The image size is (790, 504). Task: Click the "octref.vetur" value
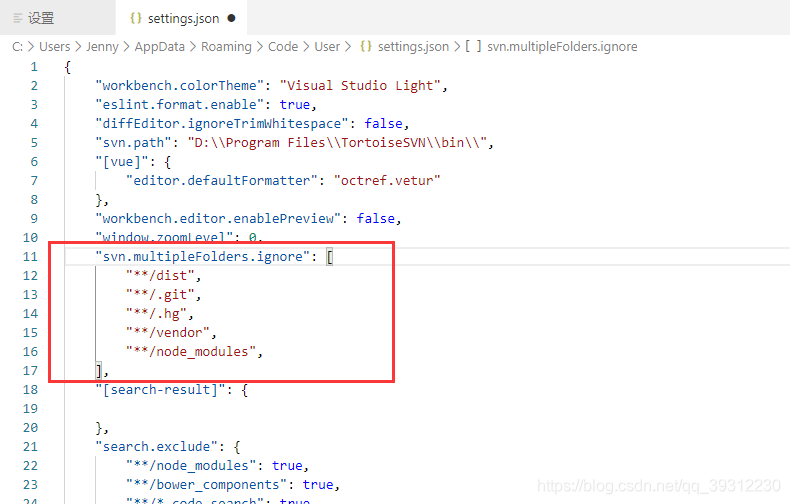click(387, 181)
